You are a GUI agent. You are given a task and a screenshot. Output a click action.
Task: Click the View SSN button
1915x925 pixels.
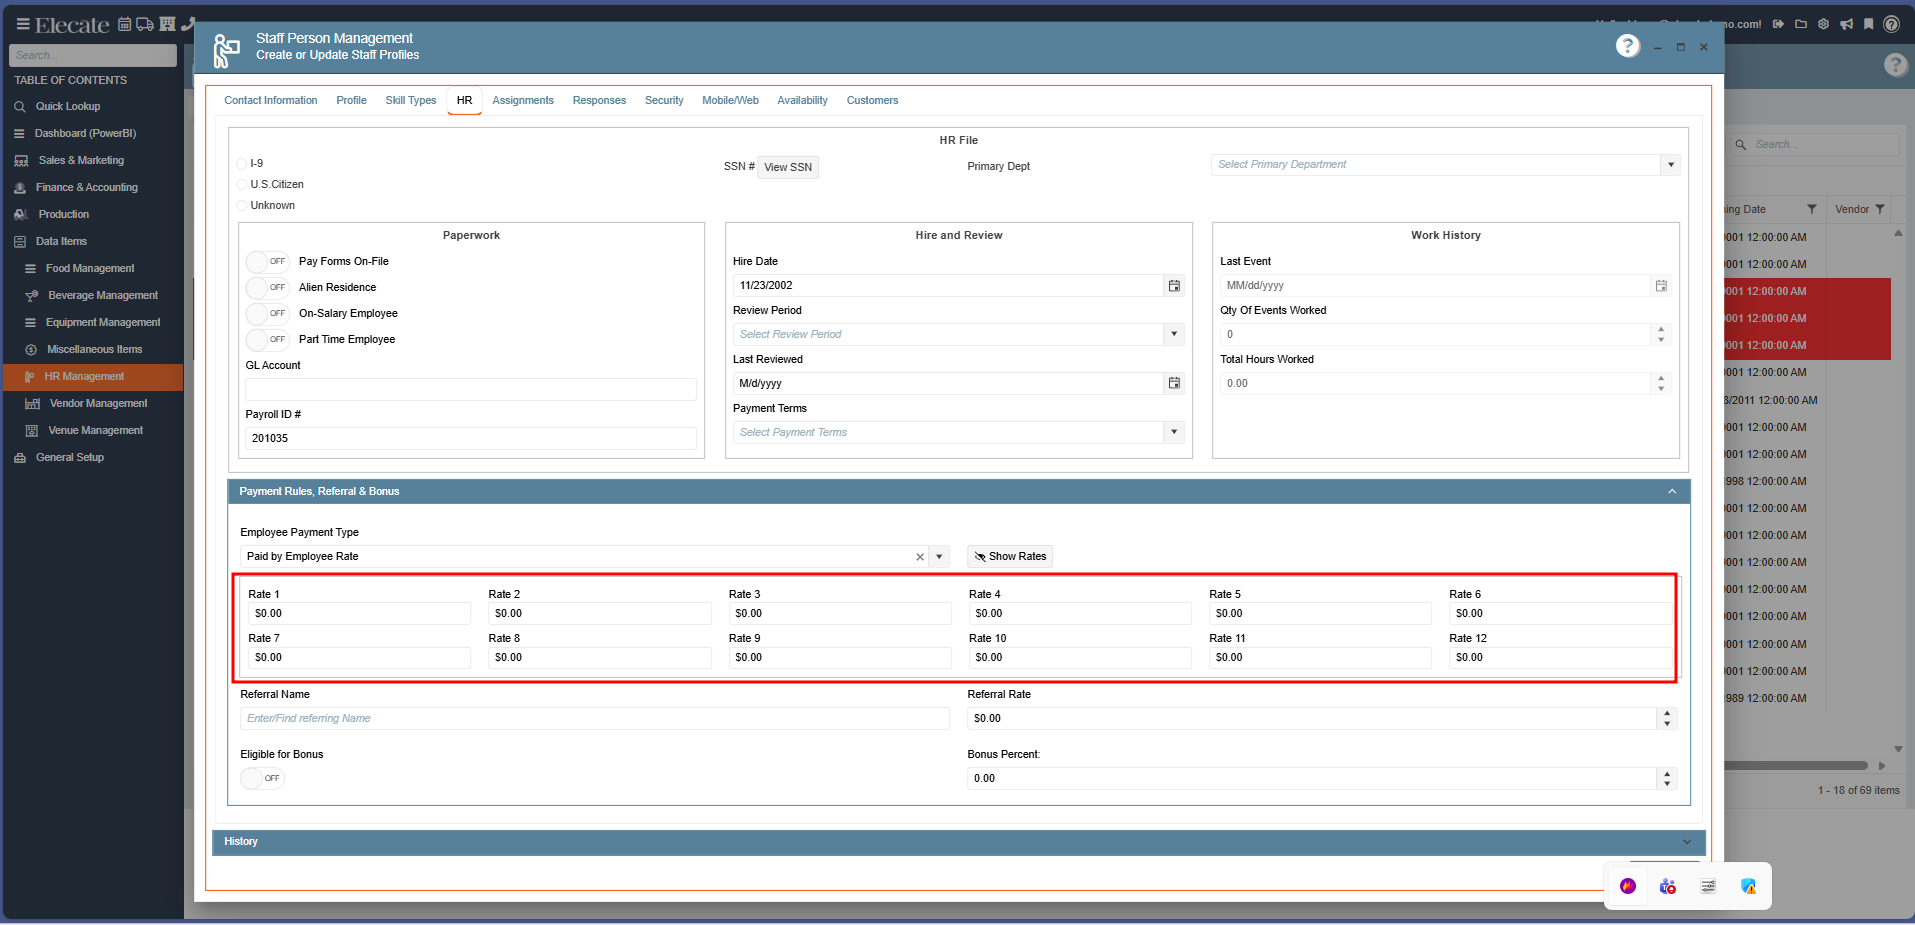click(787, 168)
